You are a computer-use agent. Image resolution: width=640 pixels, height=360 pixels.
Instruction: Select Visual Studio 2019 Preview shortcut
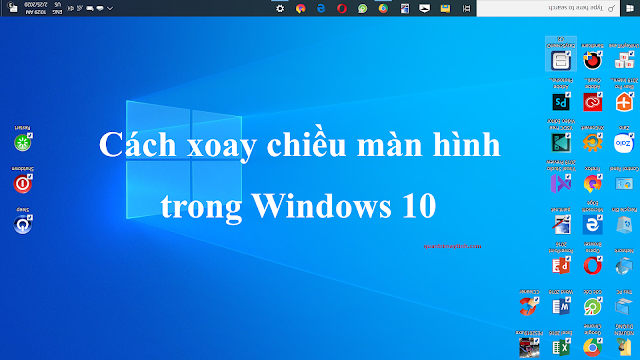coord(561,183)
